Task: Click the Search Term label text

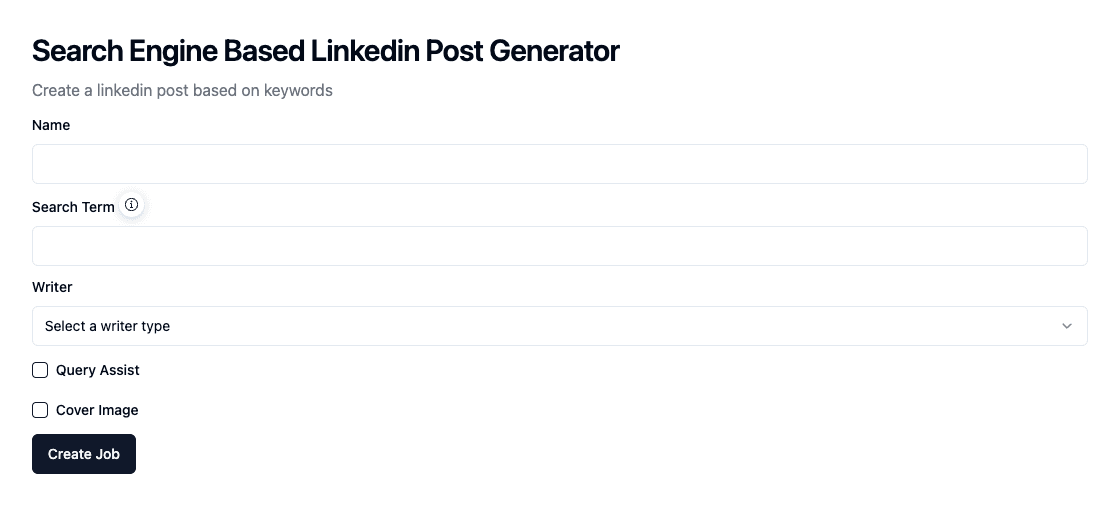Action: tap(73, 207)
